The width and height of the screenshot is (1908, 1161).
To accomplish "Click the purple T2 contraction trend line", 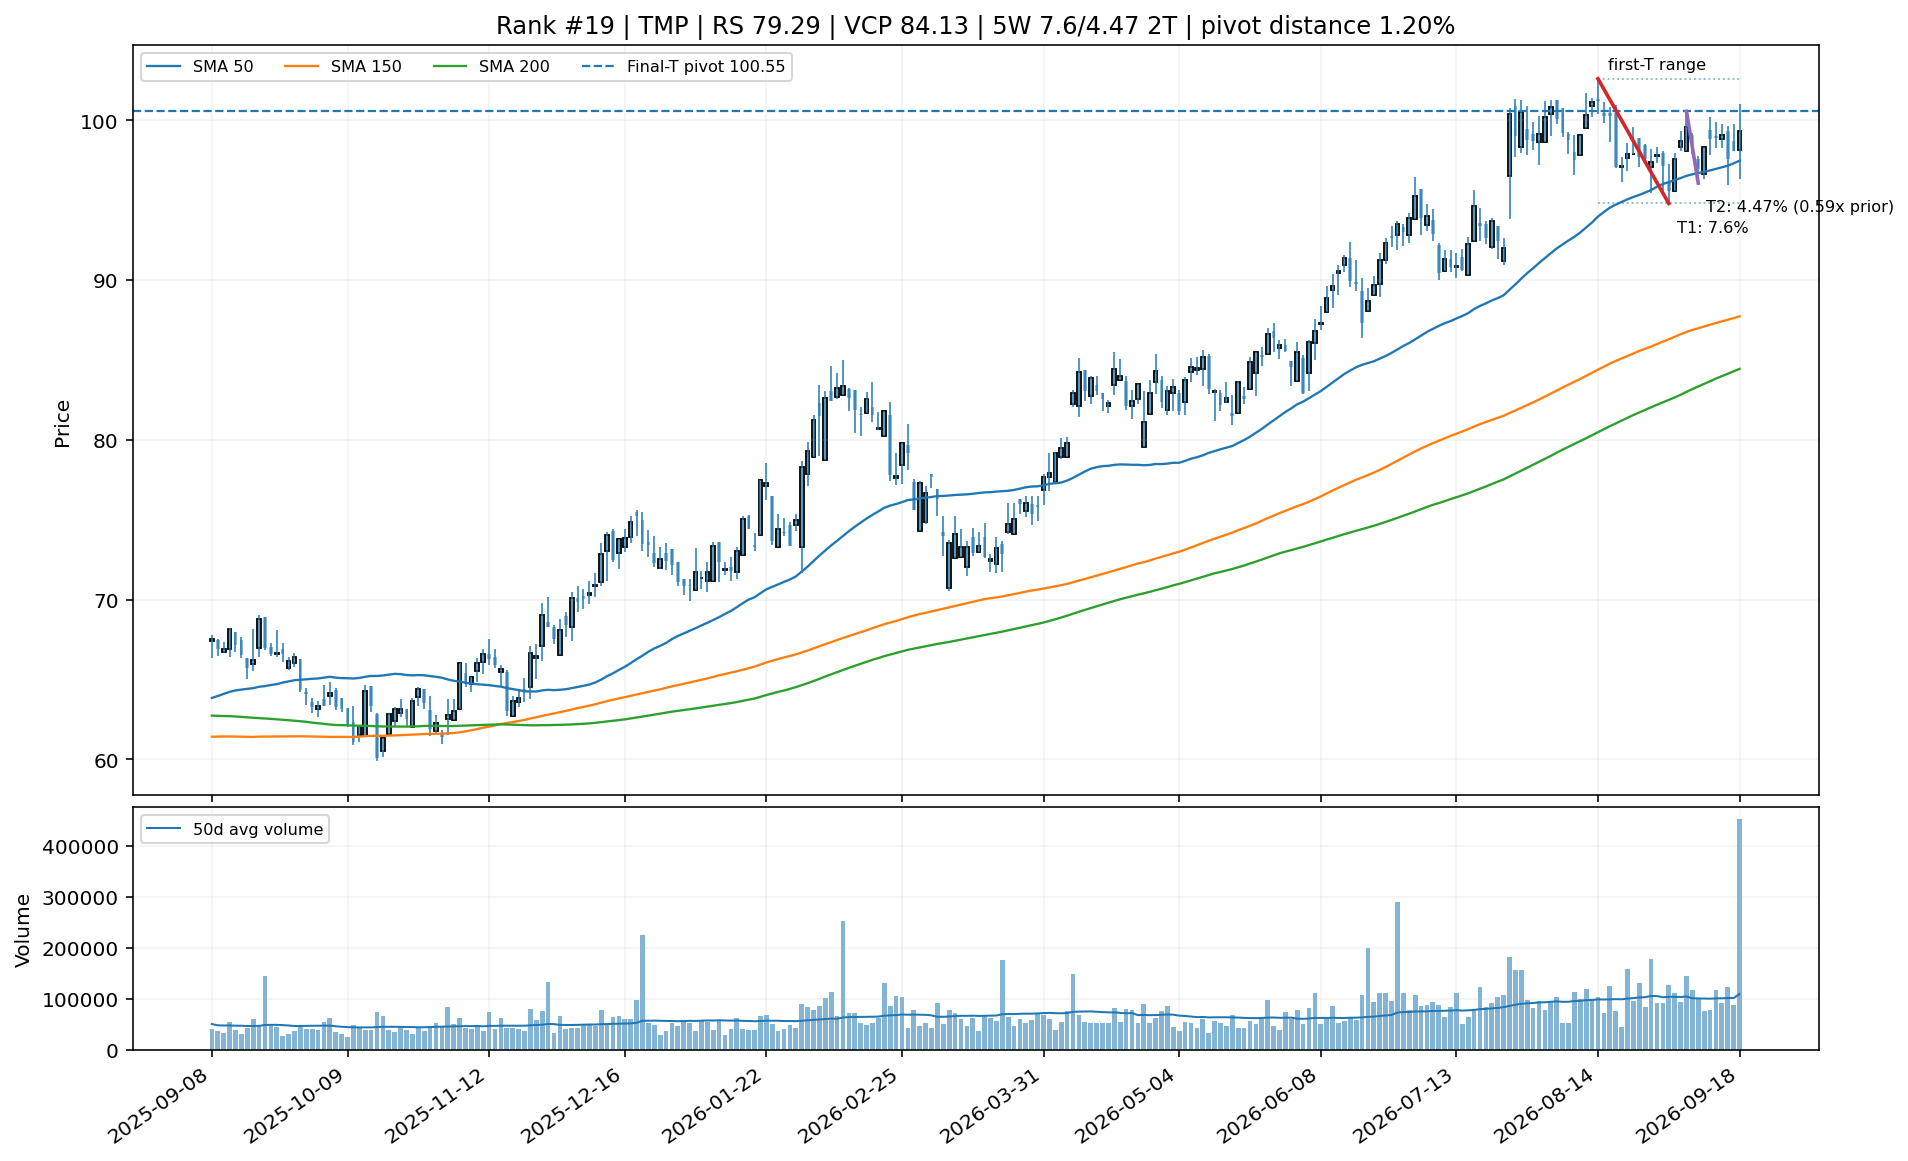I will click(1692, 147).
